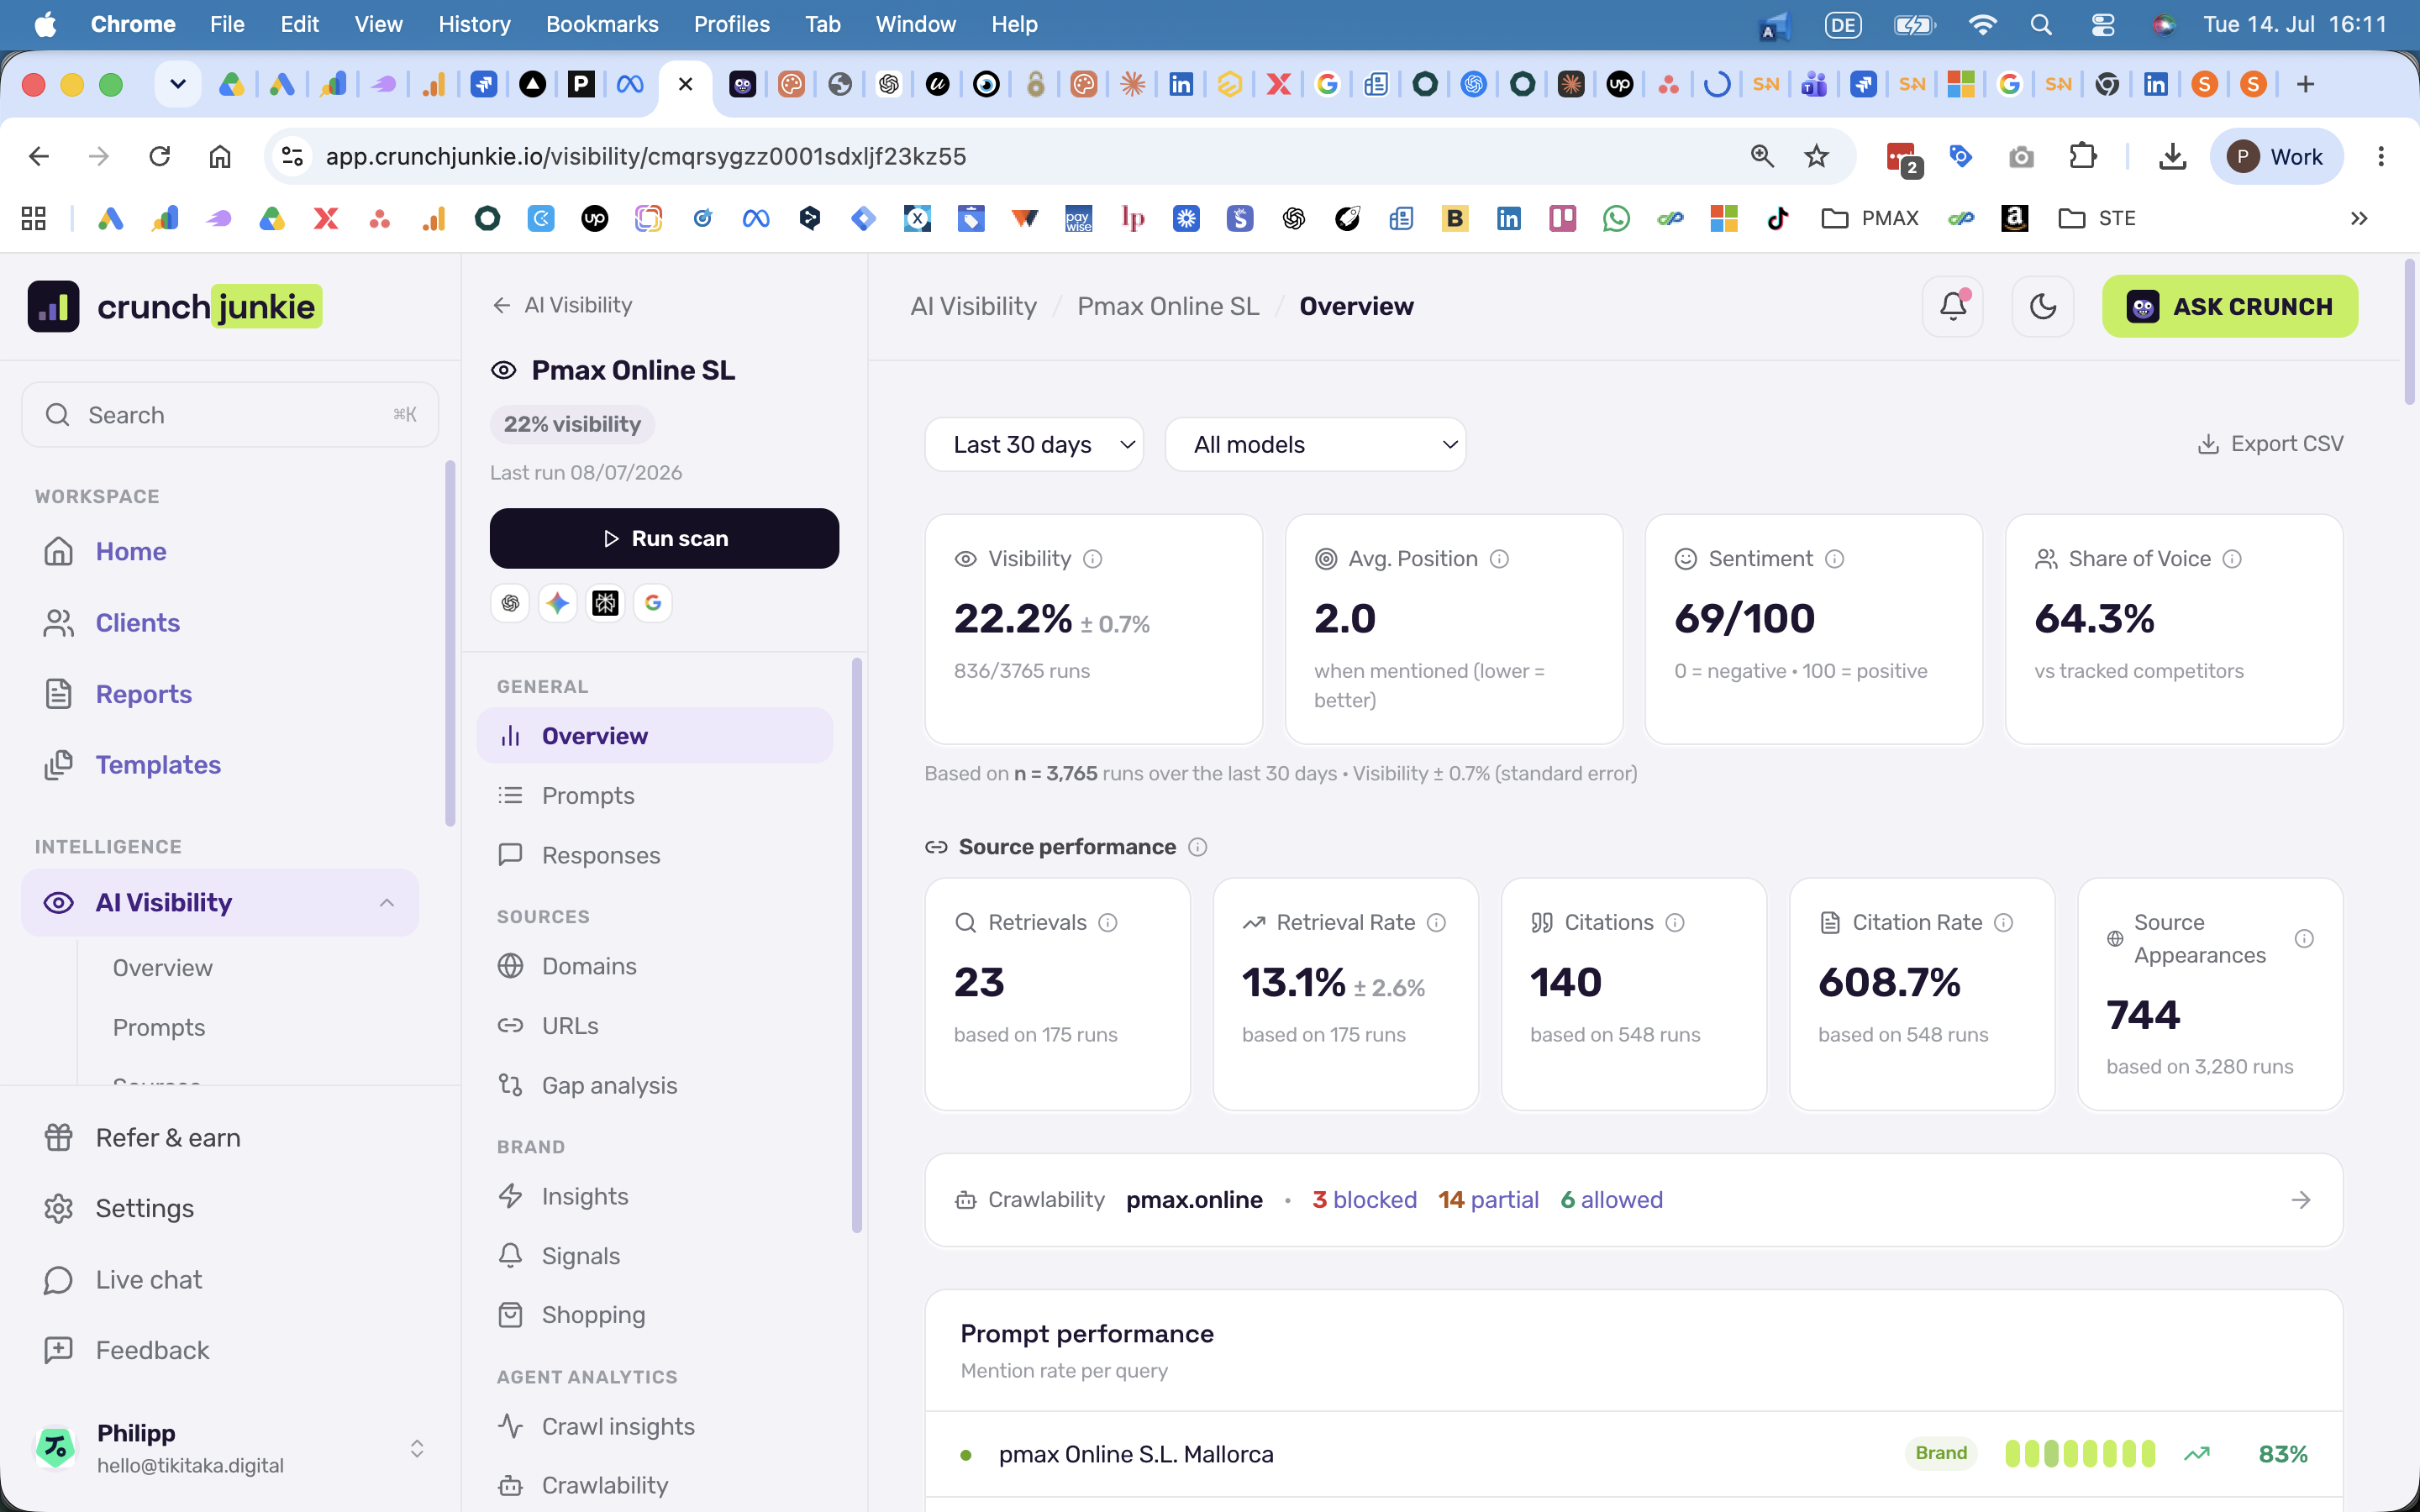Click the 3 blocked crawlability count
The height and width of the screenshot is (1512, 2420).
1364,1200
